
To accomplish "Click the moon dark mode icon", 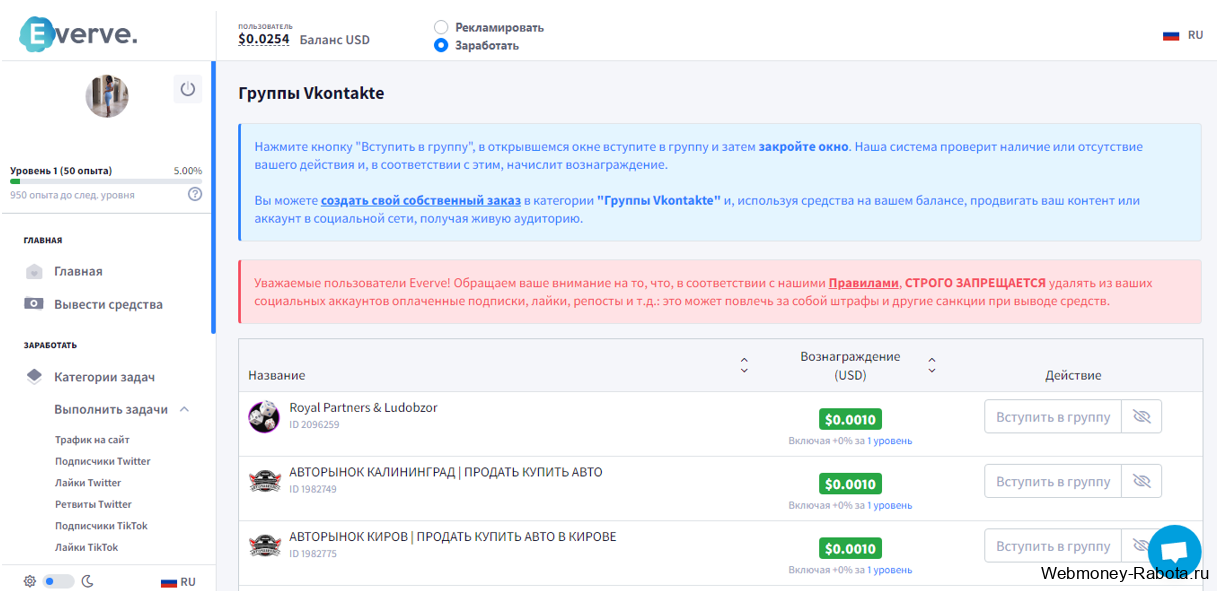I will coord(87,581).
